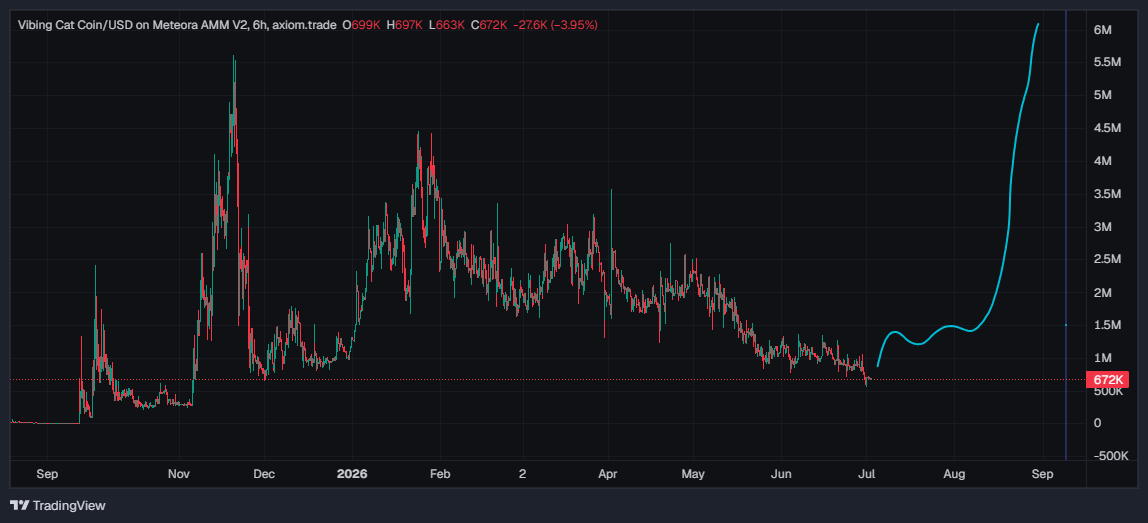This screenshot has width=1148, height=523.
Task: Click the Feb label on time axis
Action: 439,474
